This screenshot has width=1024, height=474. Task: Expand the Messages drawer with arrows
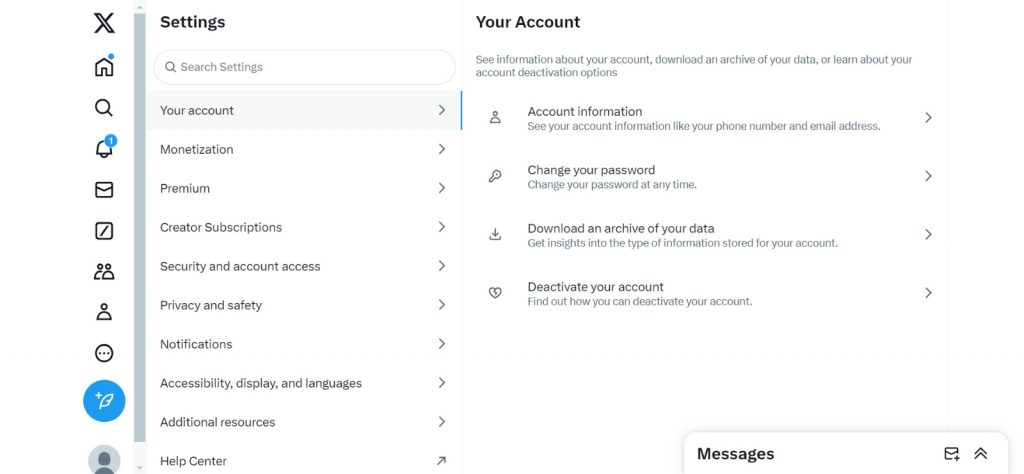coord(981,454)
